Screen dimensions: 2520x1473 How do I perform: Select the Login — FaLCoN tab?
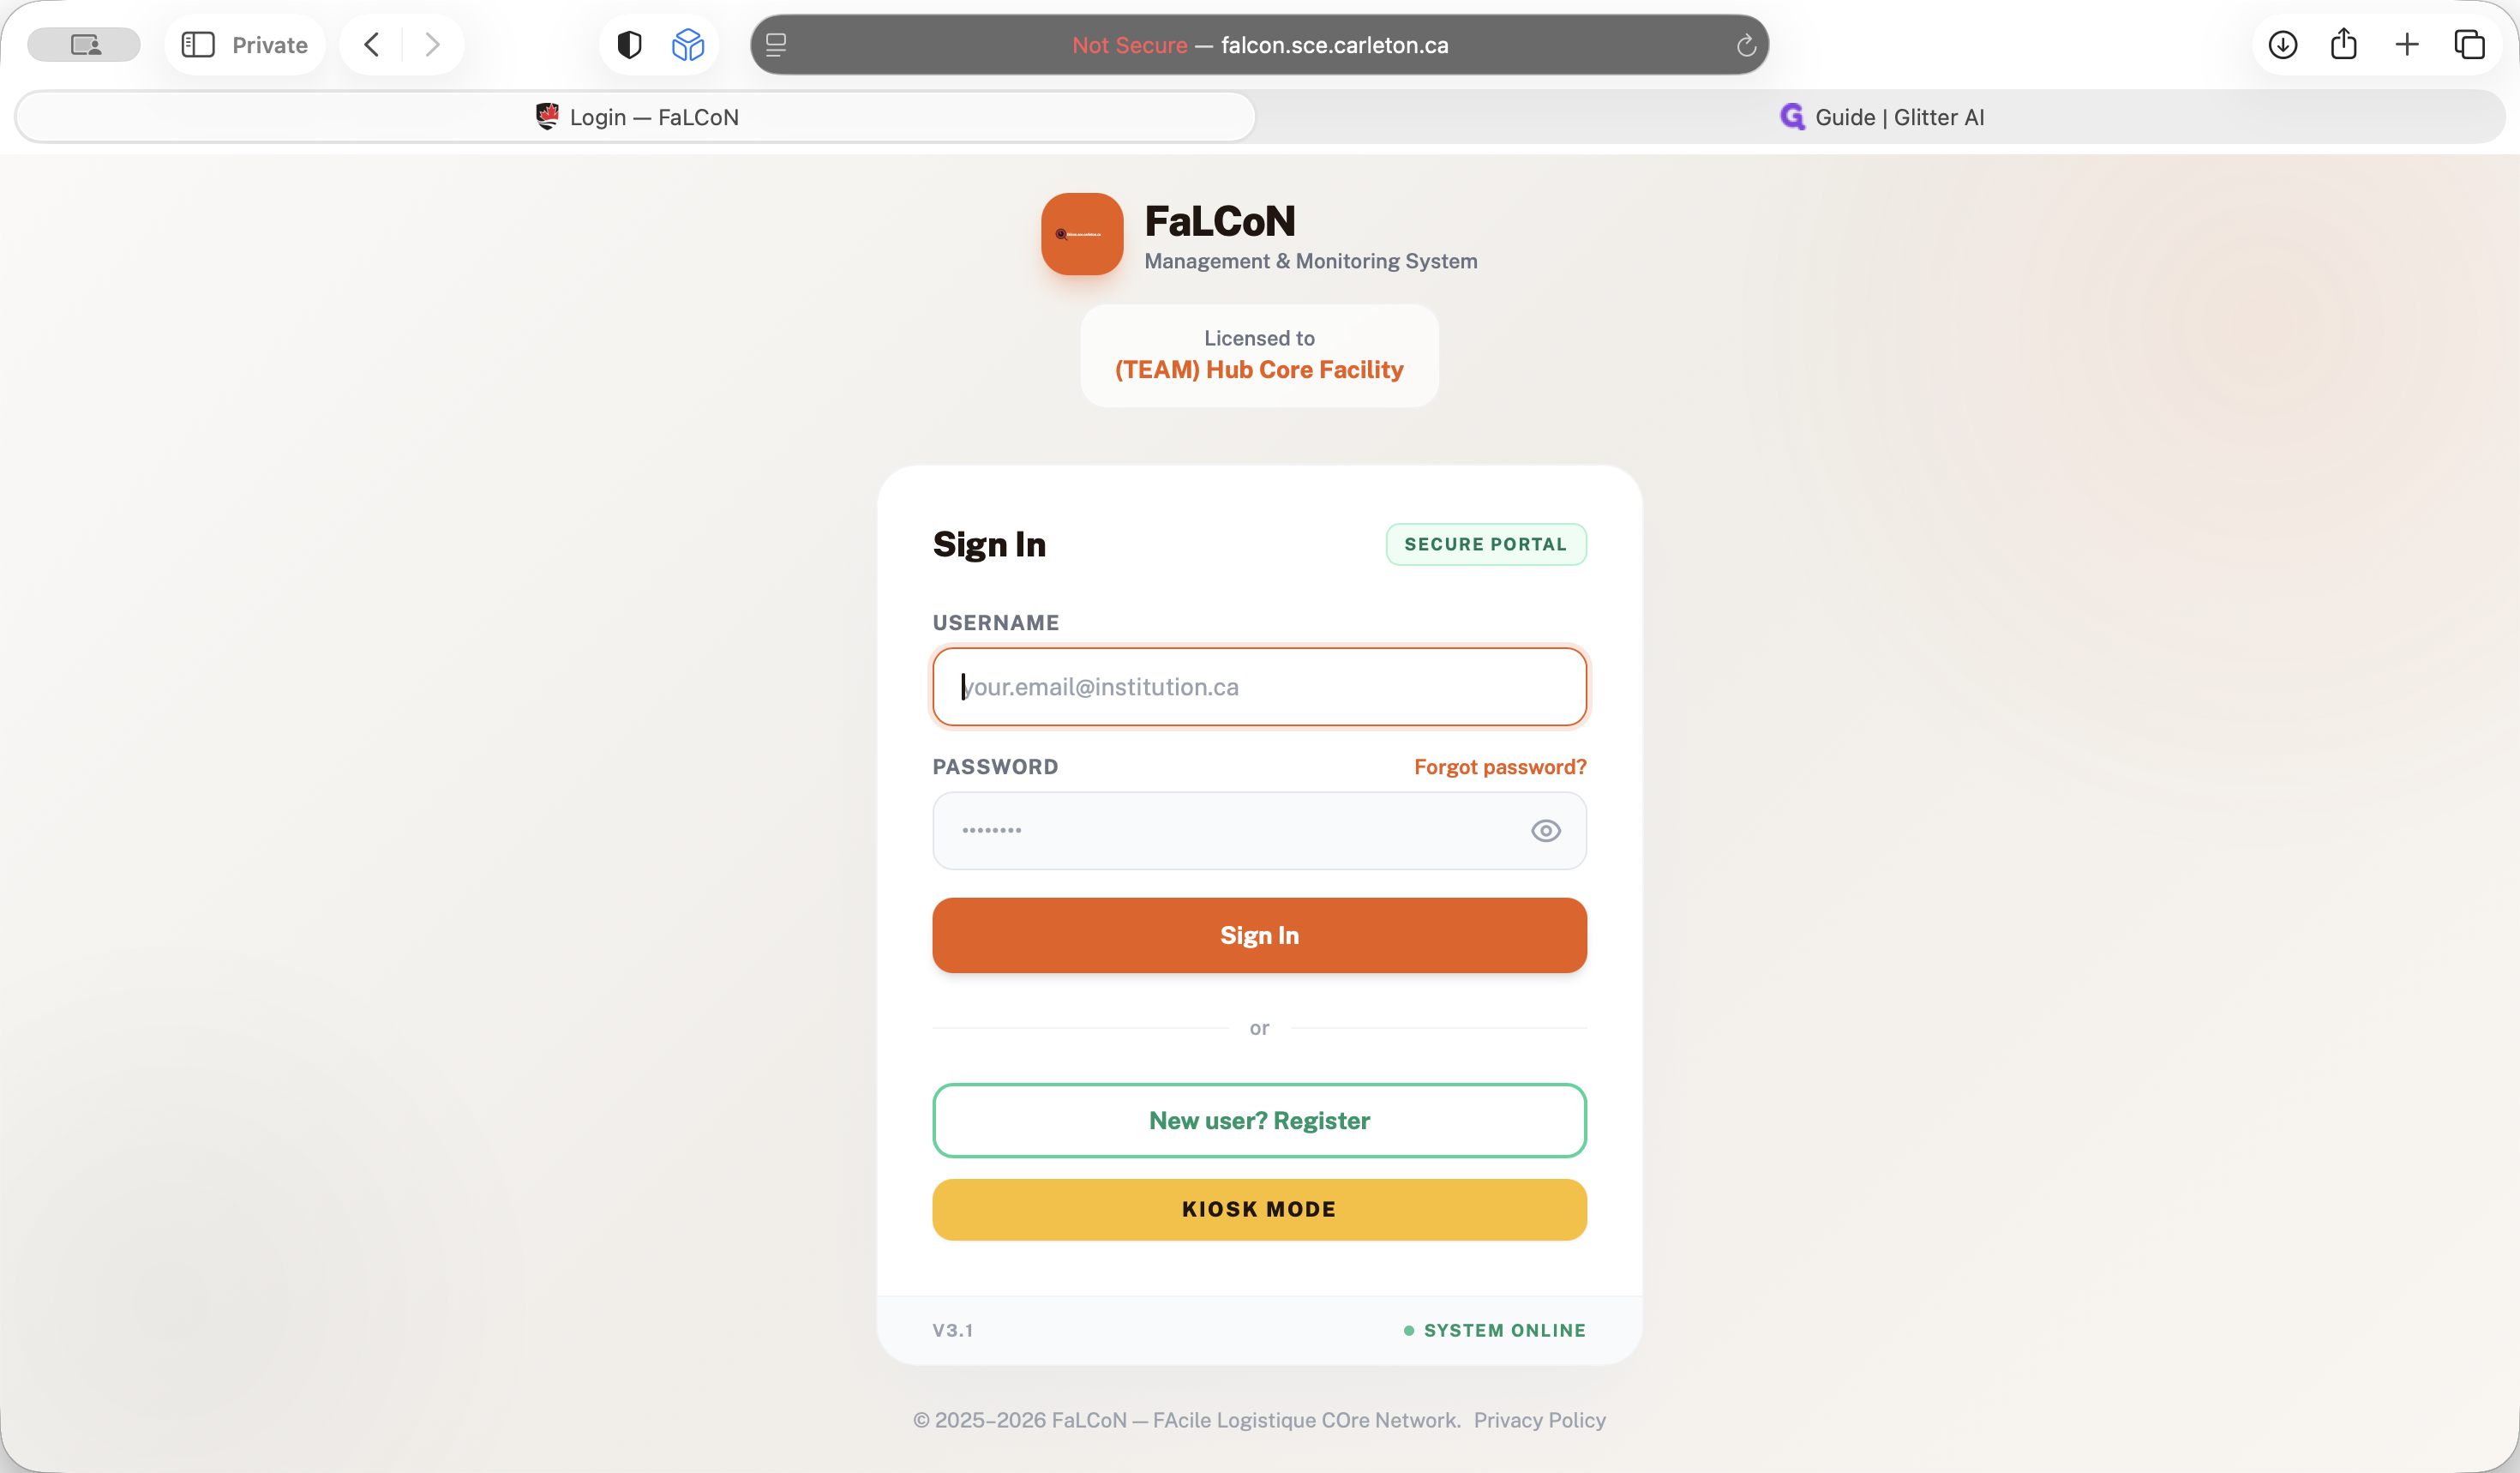point(636,117)
